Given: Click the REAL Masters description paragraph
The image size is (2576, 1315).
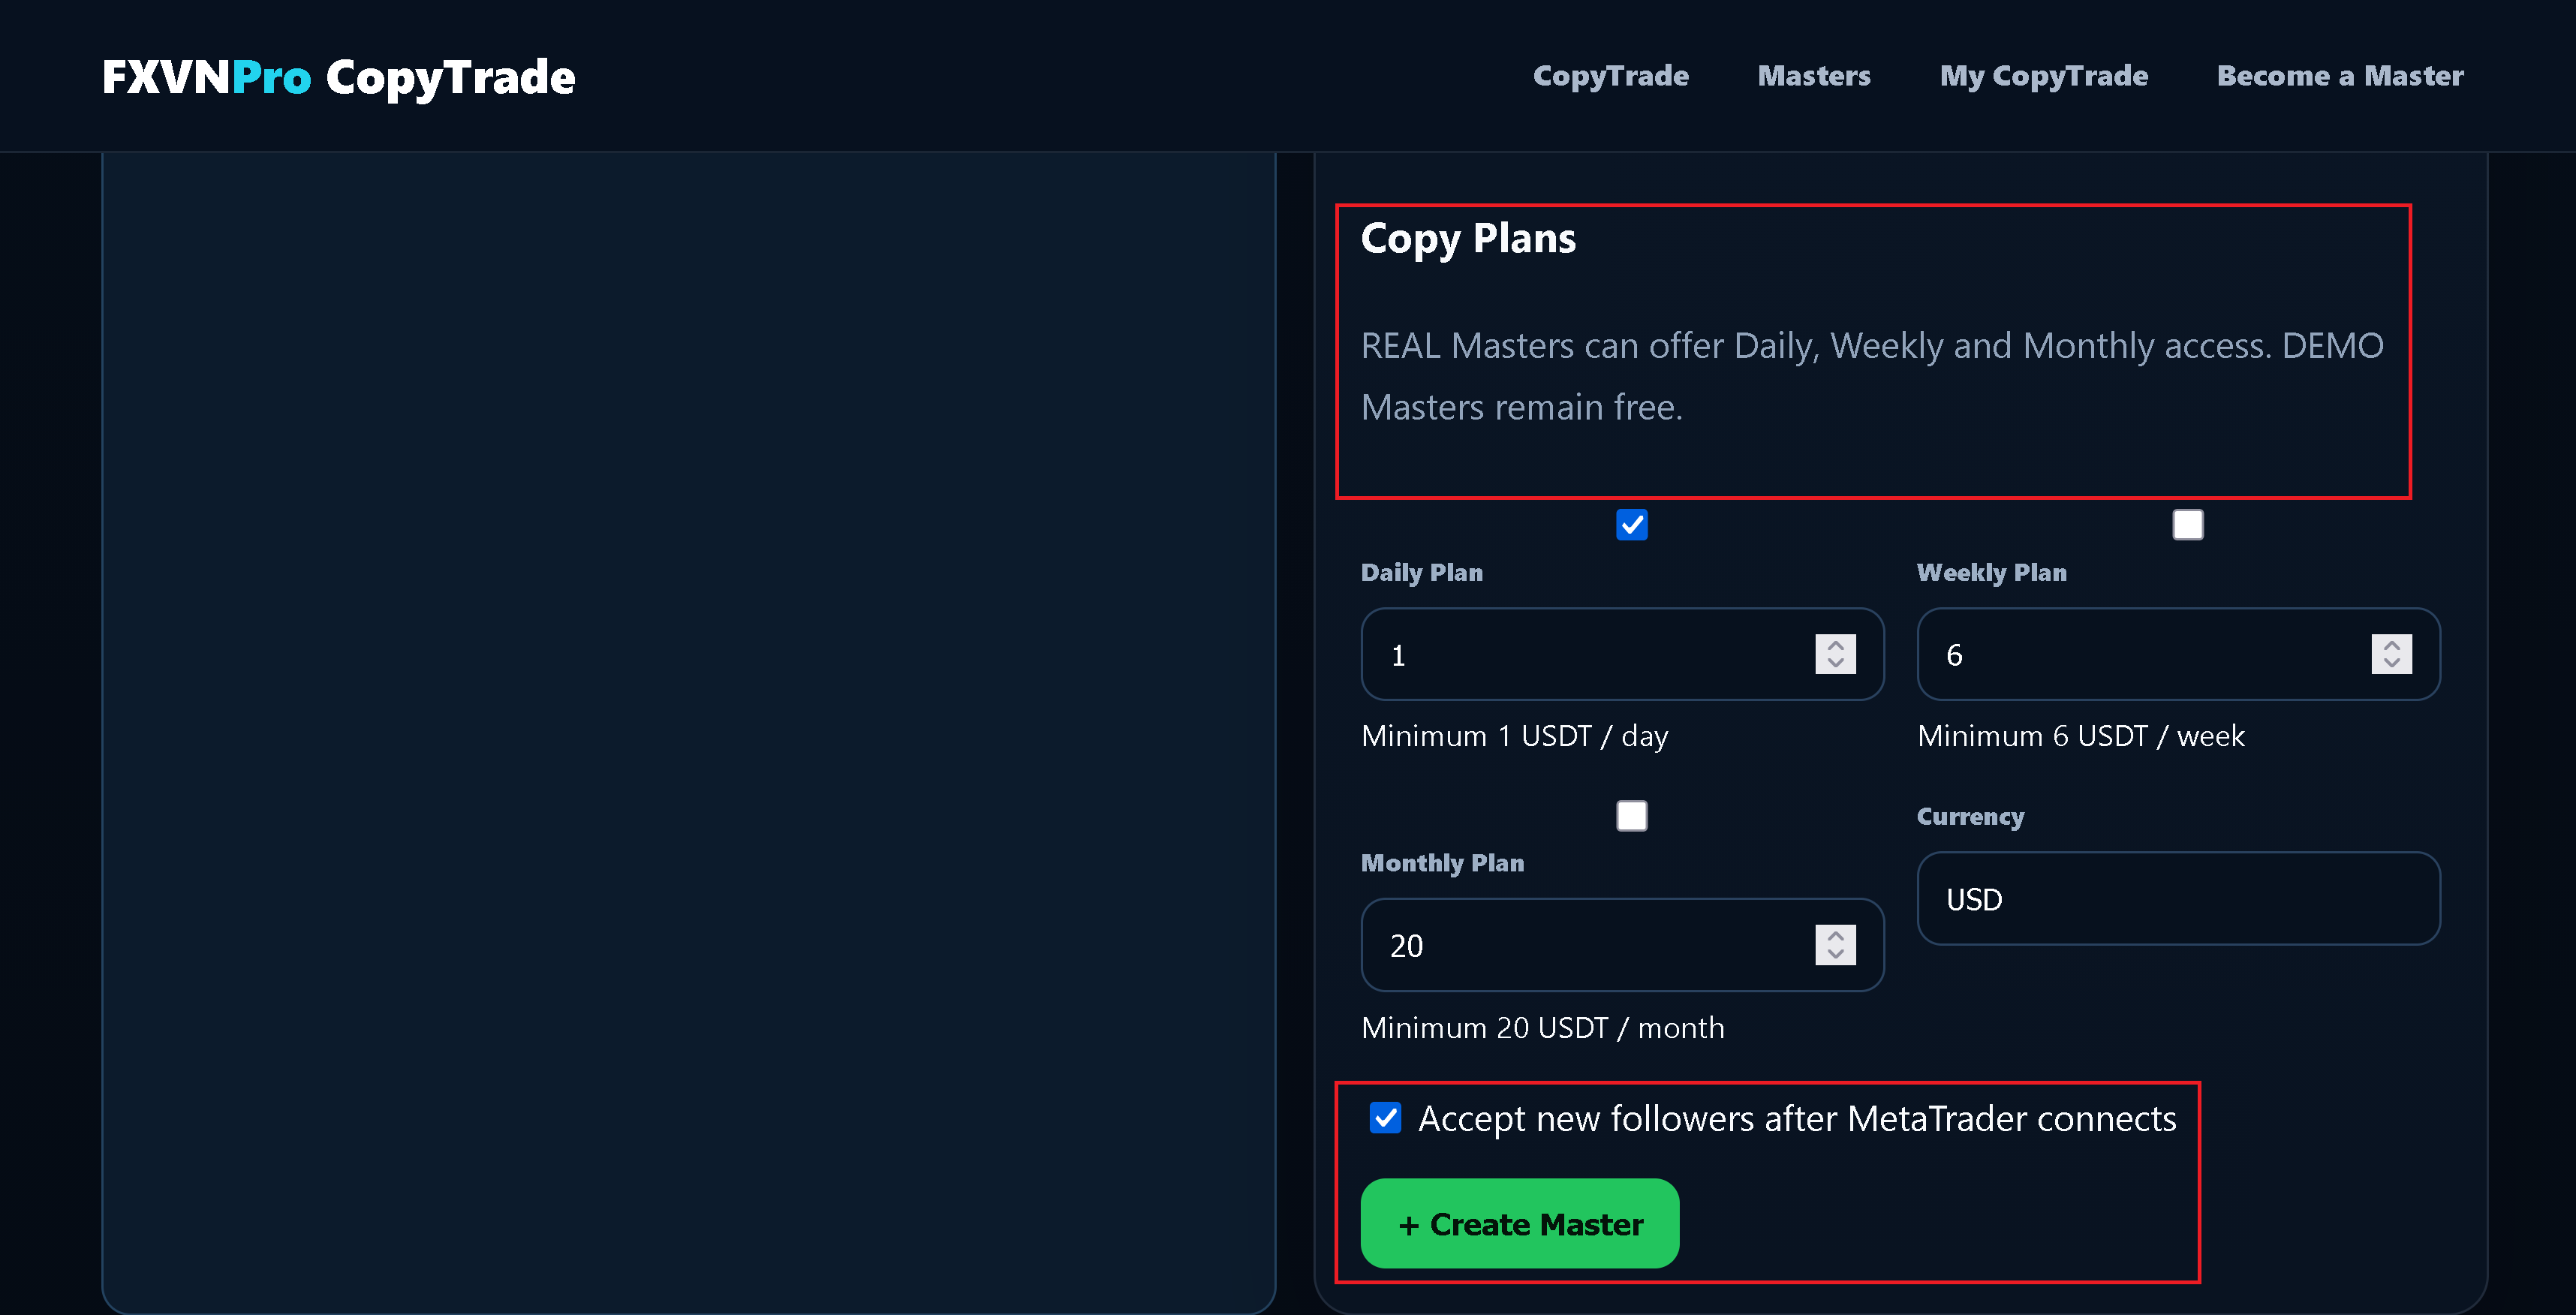Looking at the screenshot, I should point(1872,376).
